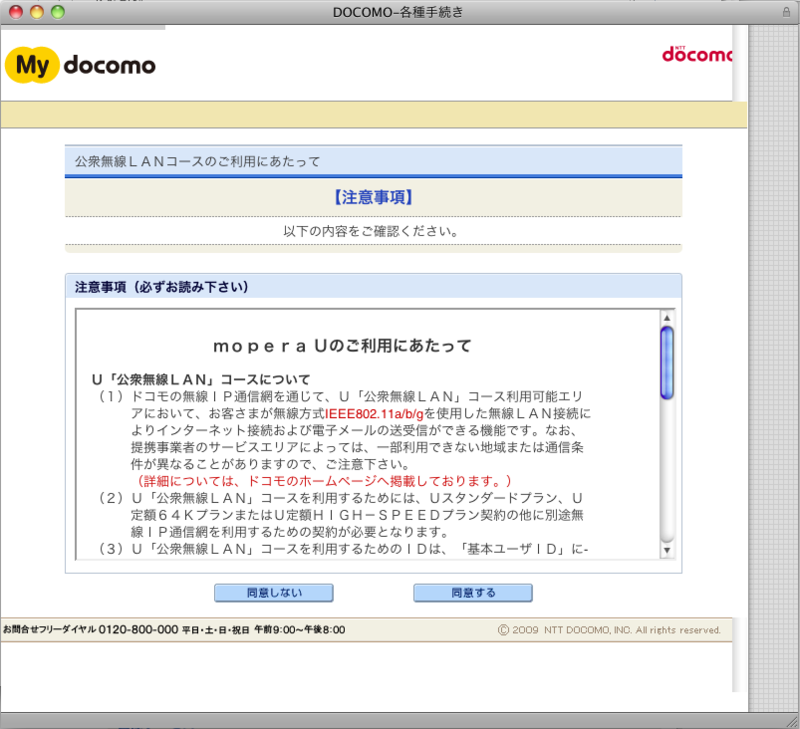Click the 以下の内容をご確認ください text
Screen dimensions: 800x729
(371, 231)
